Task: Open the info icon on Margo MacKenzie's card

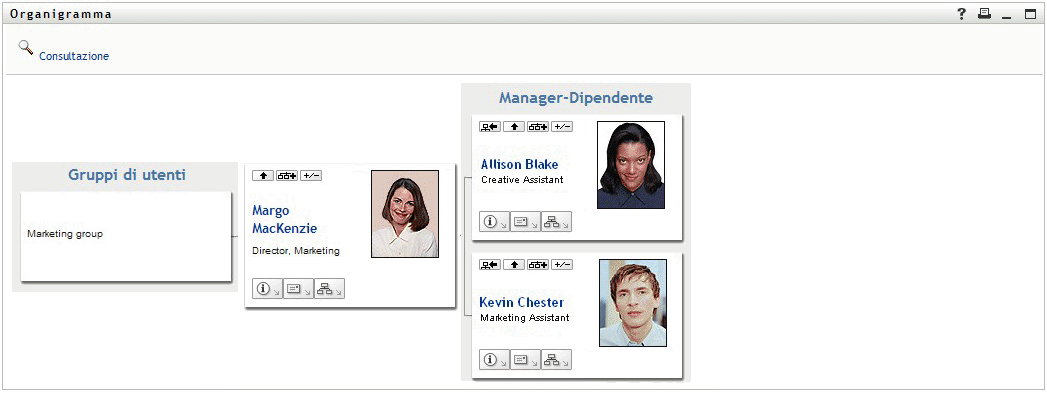Action: [x=267, y=289]
